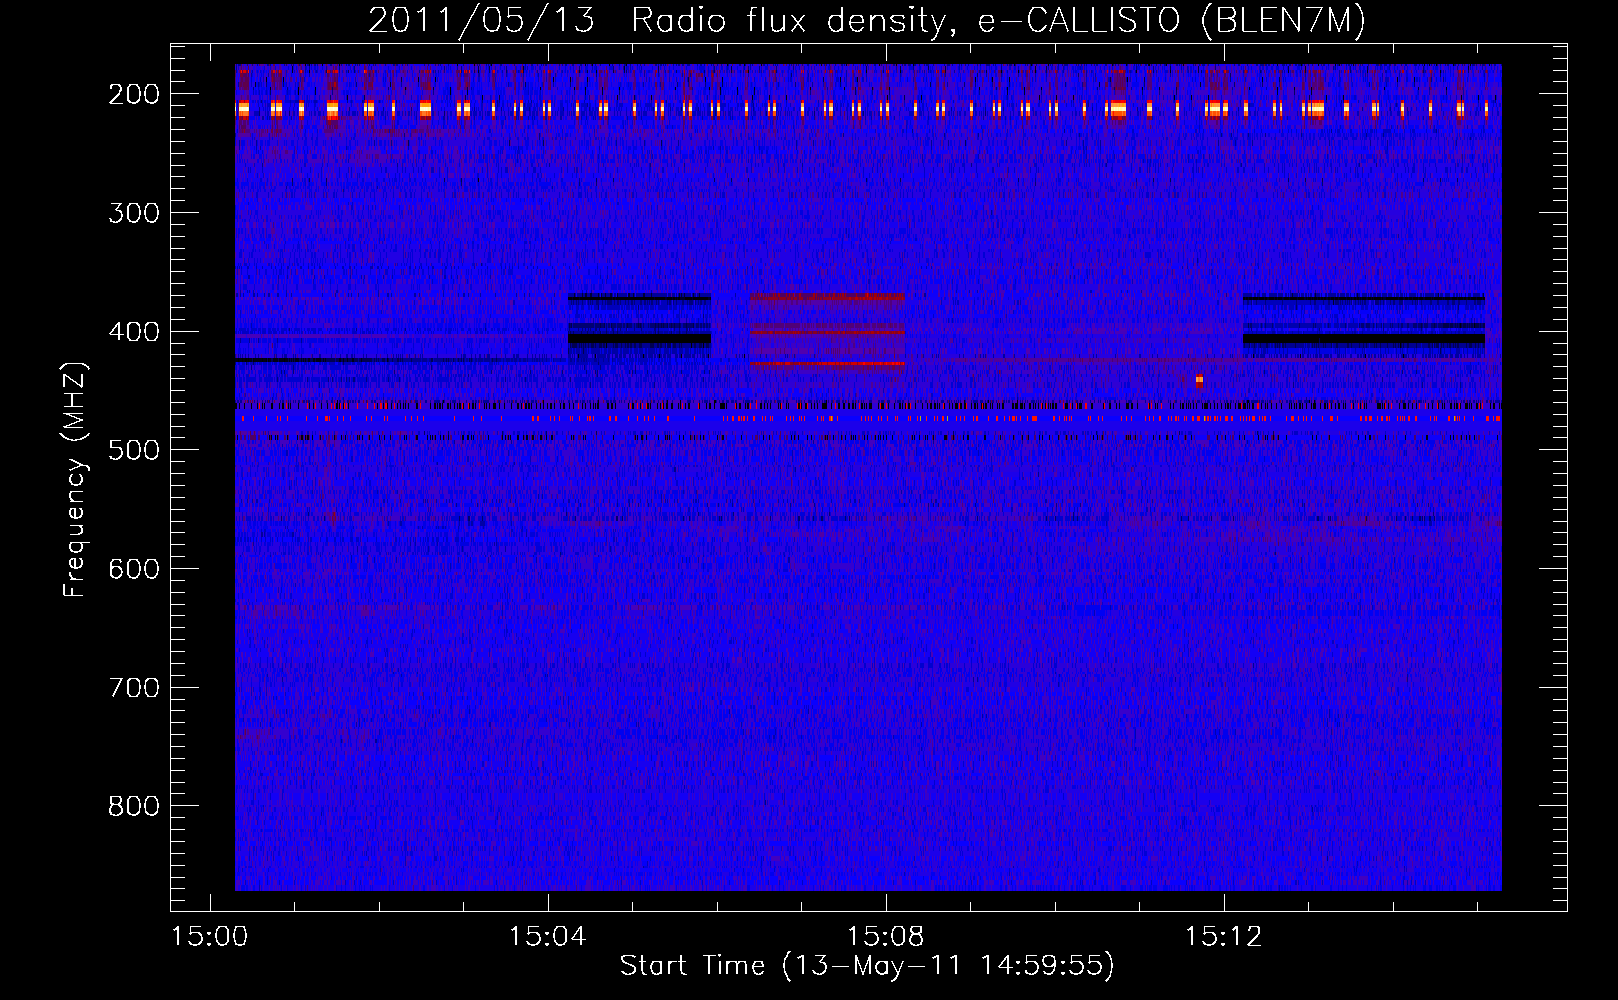Click the 'Frequency (MHZ)' axis label
The image size is (1618, 1000).
point(75,480)
